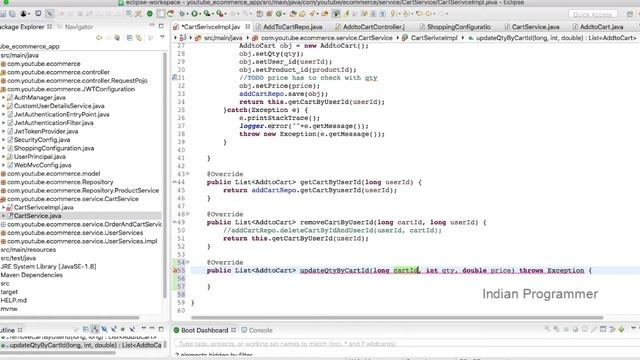640x360 pixels.
Task: Click the back arrow in Package Explorer toolbar
Action: [x=99, y=38]
